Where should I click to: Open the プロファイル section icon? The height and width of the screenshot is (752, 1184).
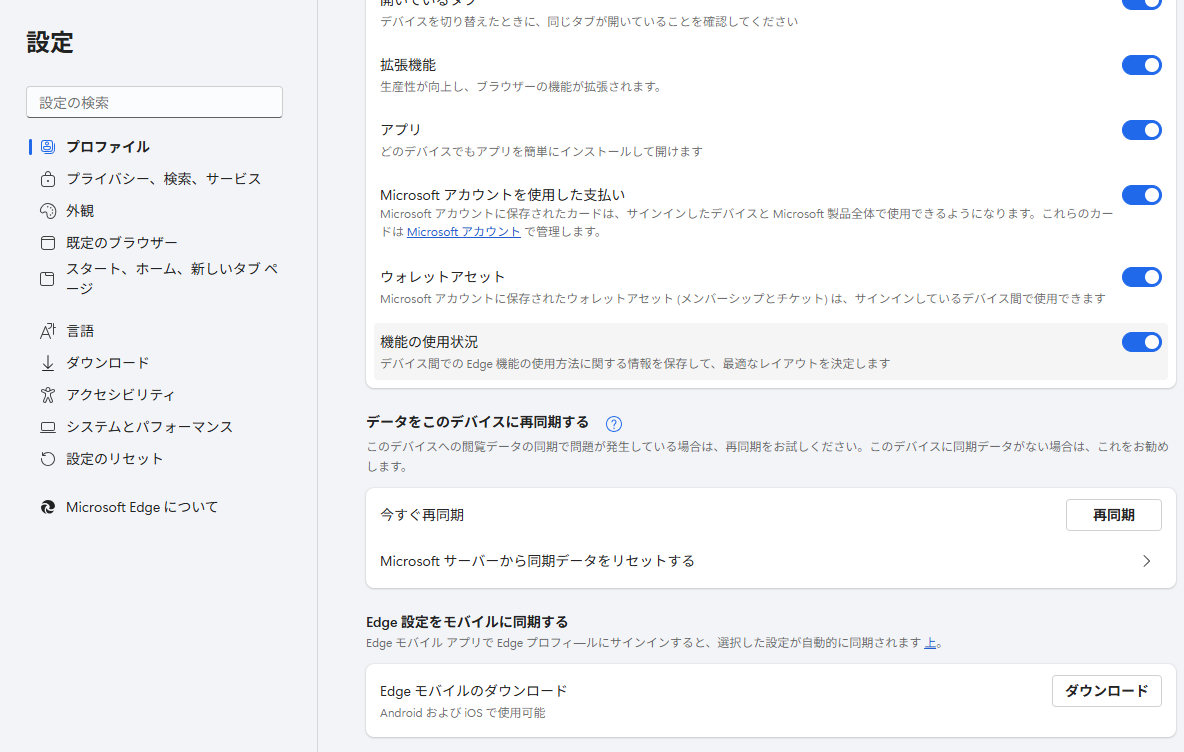coord(48,146)
